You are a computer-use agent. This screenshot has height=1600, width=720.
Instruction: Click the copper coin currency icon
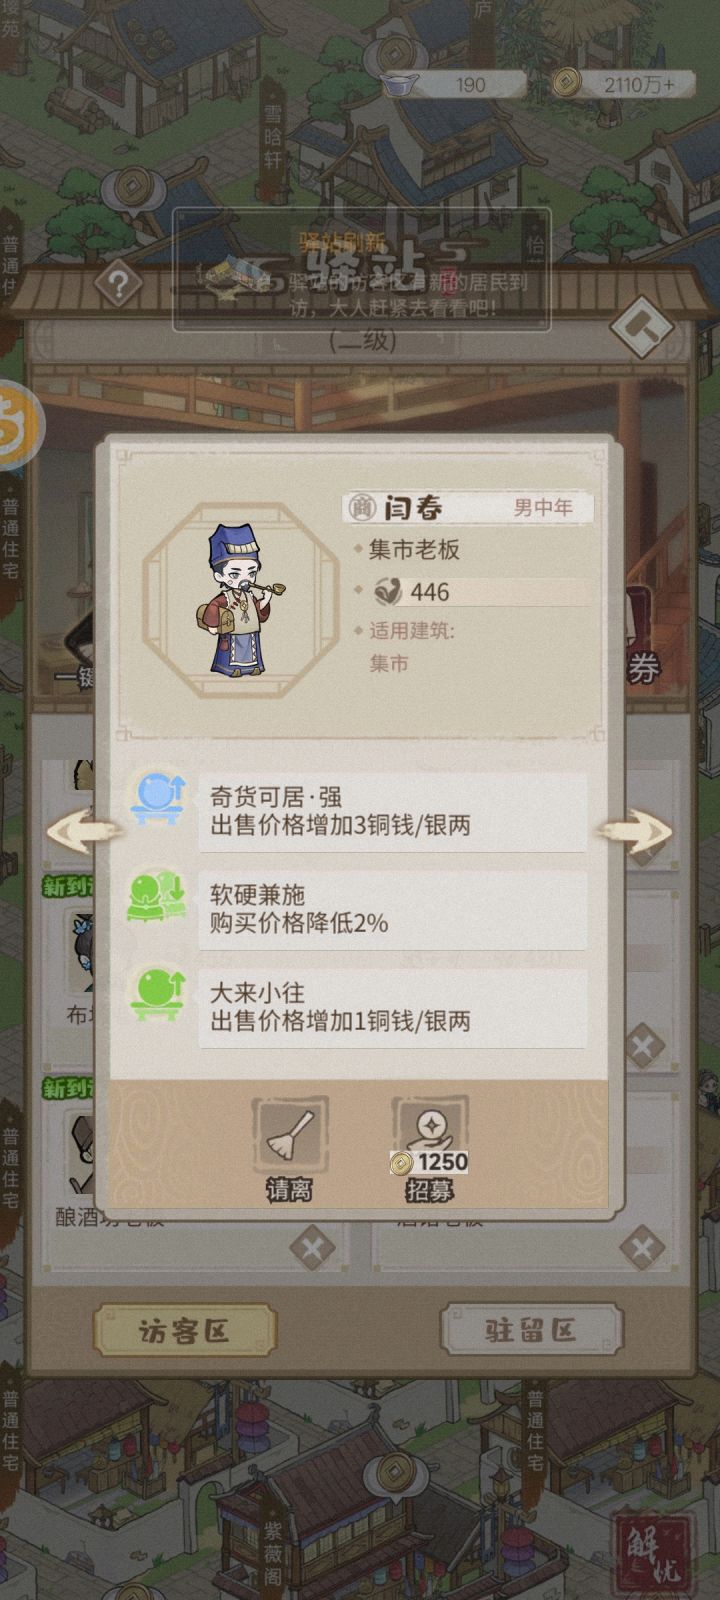pyautogui.click(x=566, y=82)
